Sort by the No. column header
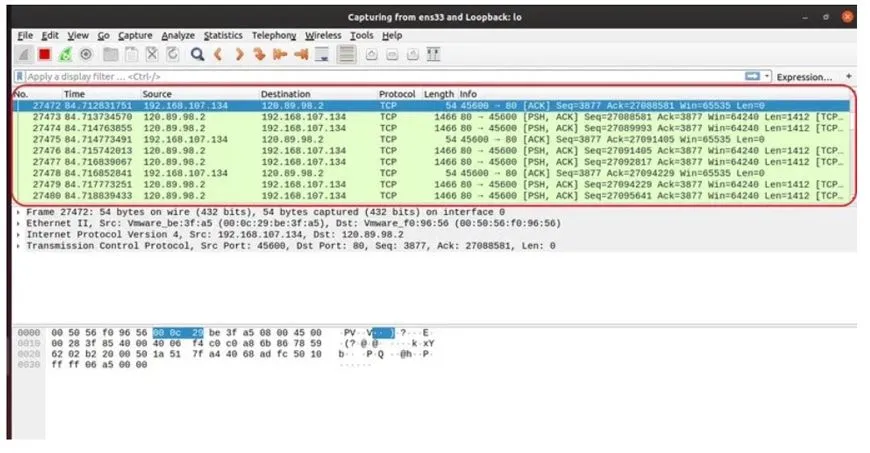Screen dimensions: 870x453 click(37, 94)
